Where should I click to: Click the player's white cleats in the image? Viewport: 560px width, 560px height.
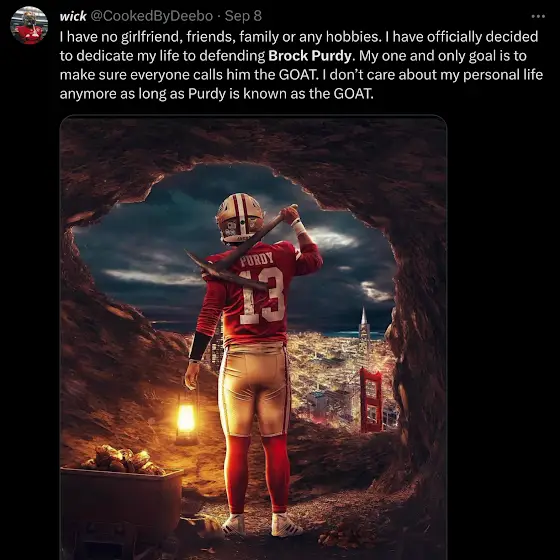261,525
